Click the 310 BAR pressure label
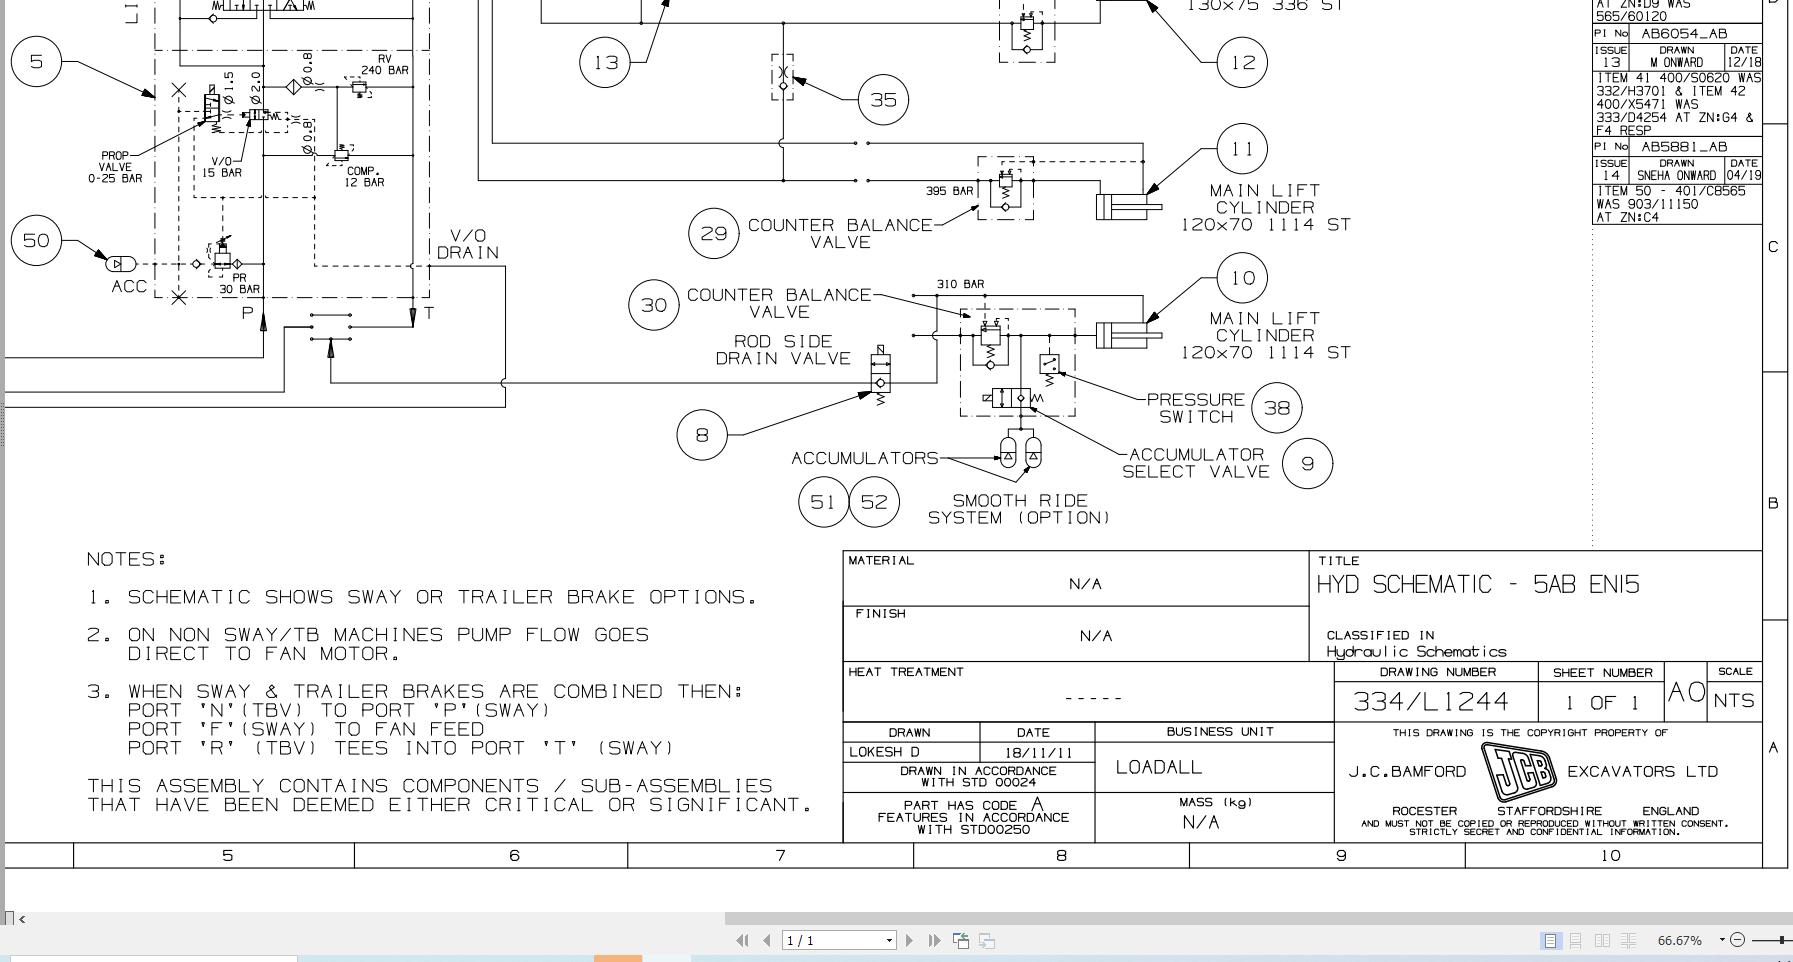The height and width of the screenshot is (962, 1793). coord(960,284)
